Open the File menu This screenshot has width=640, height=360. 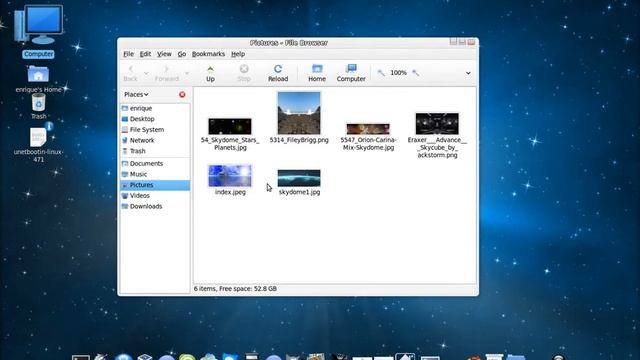[128, 54]
